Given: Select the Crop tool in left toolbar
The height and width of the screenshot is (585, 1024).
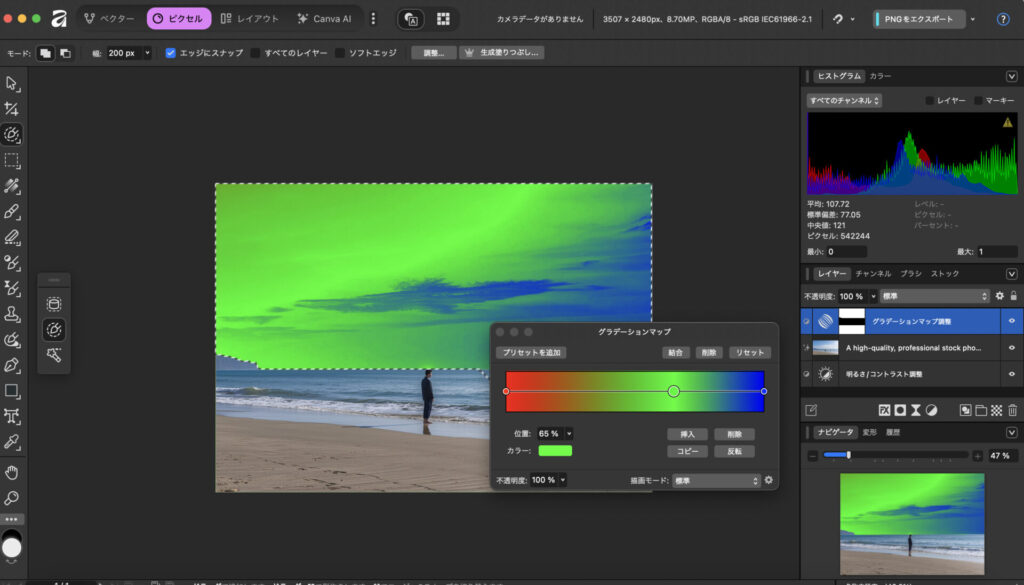Looking at the screenshot, I should [12, 109].
